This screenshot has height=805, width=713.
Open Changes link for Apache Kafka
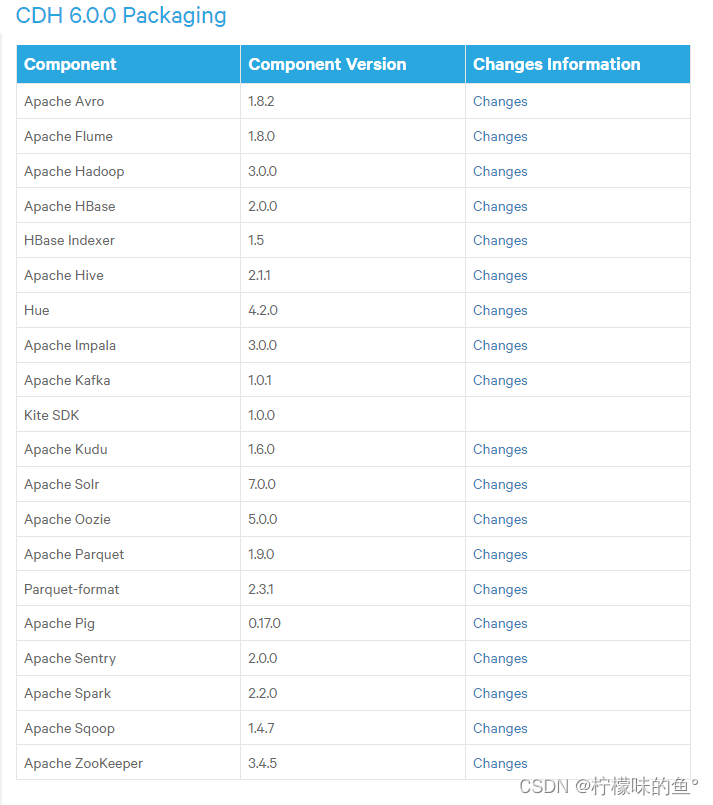tap(500, 380)
